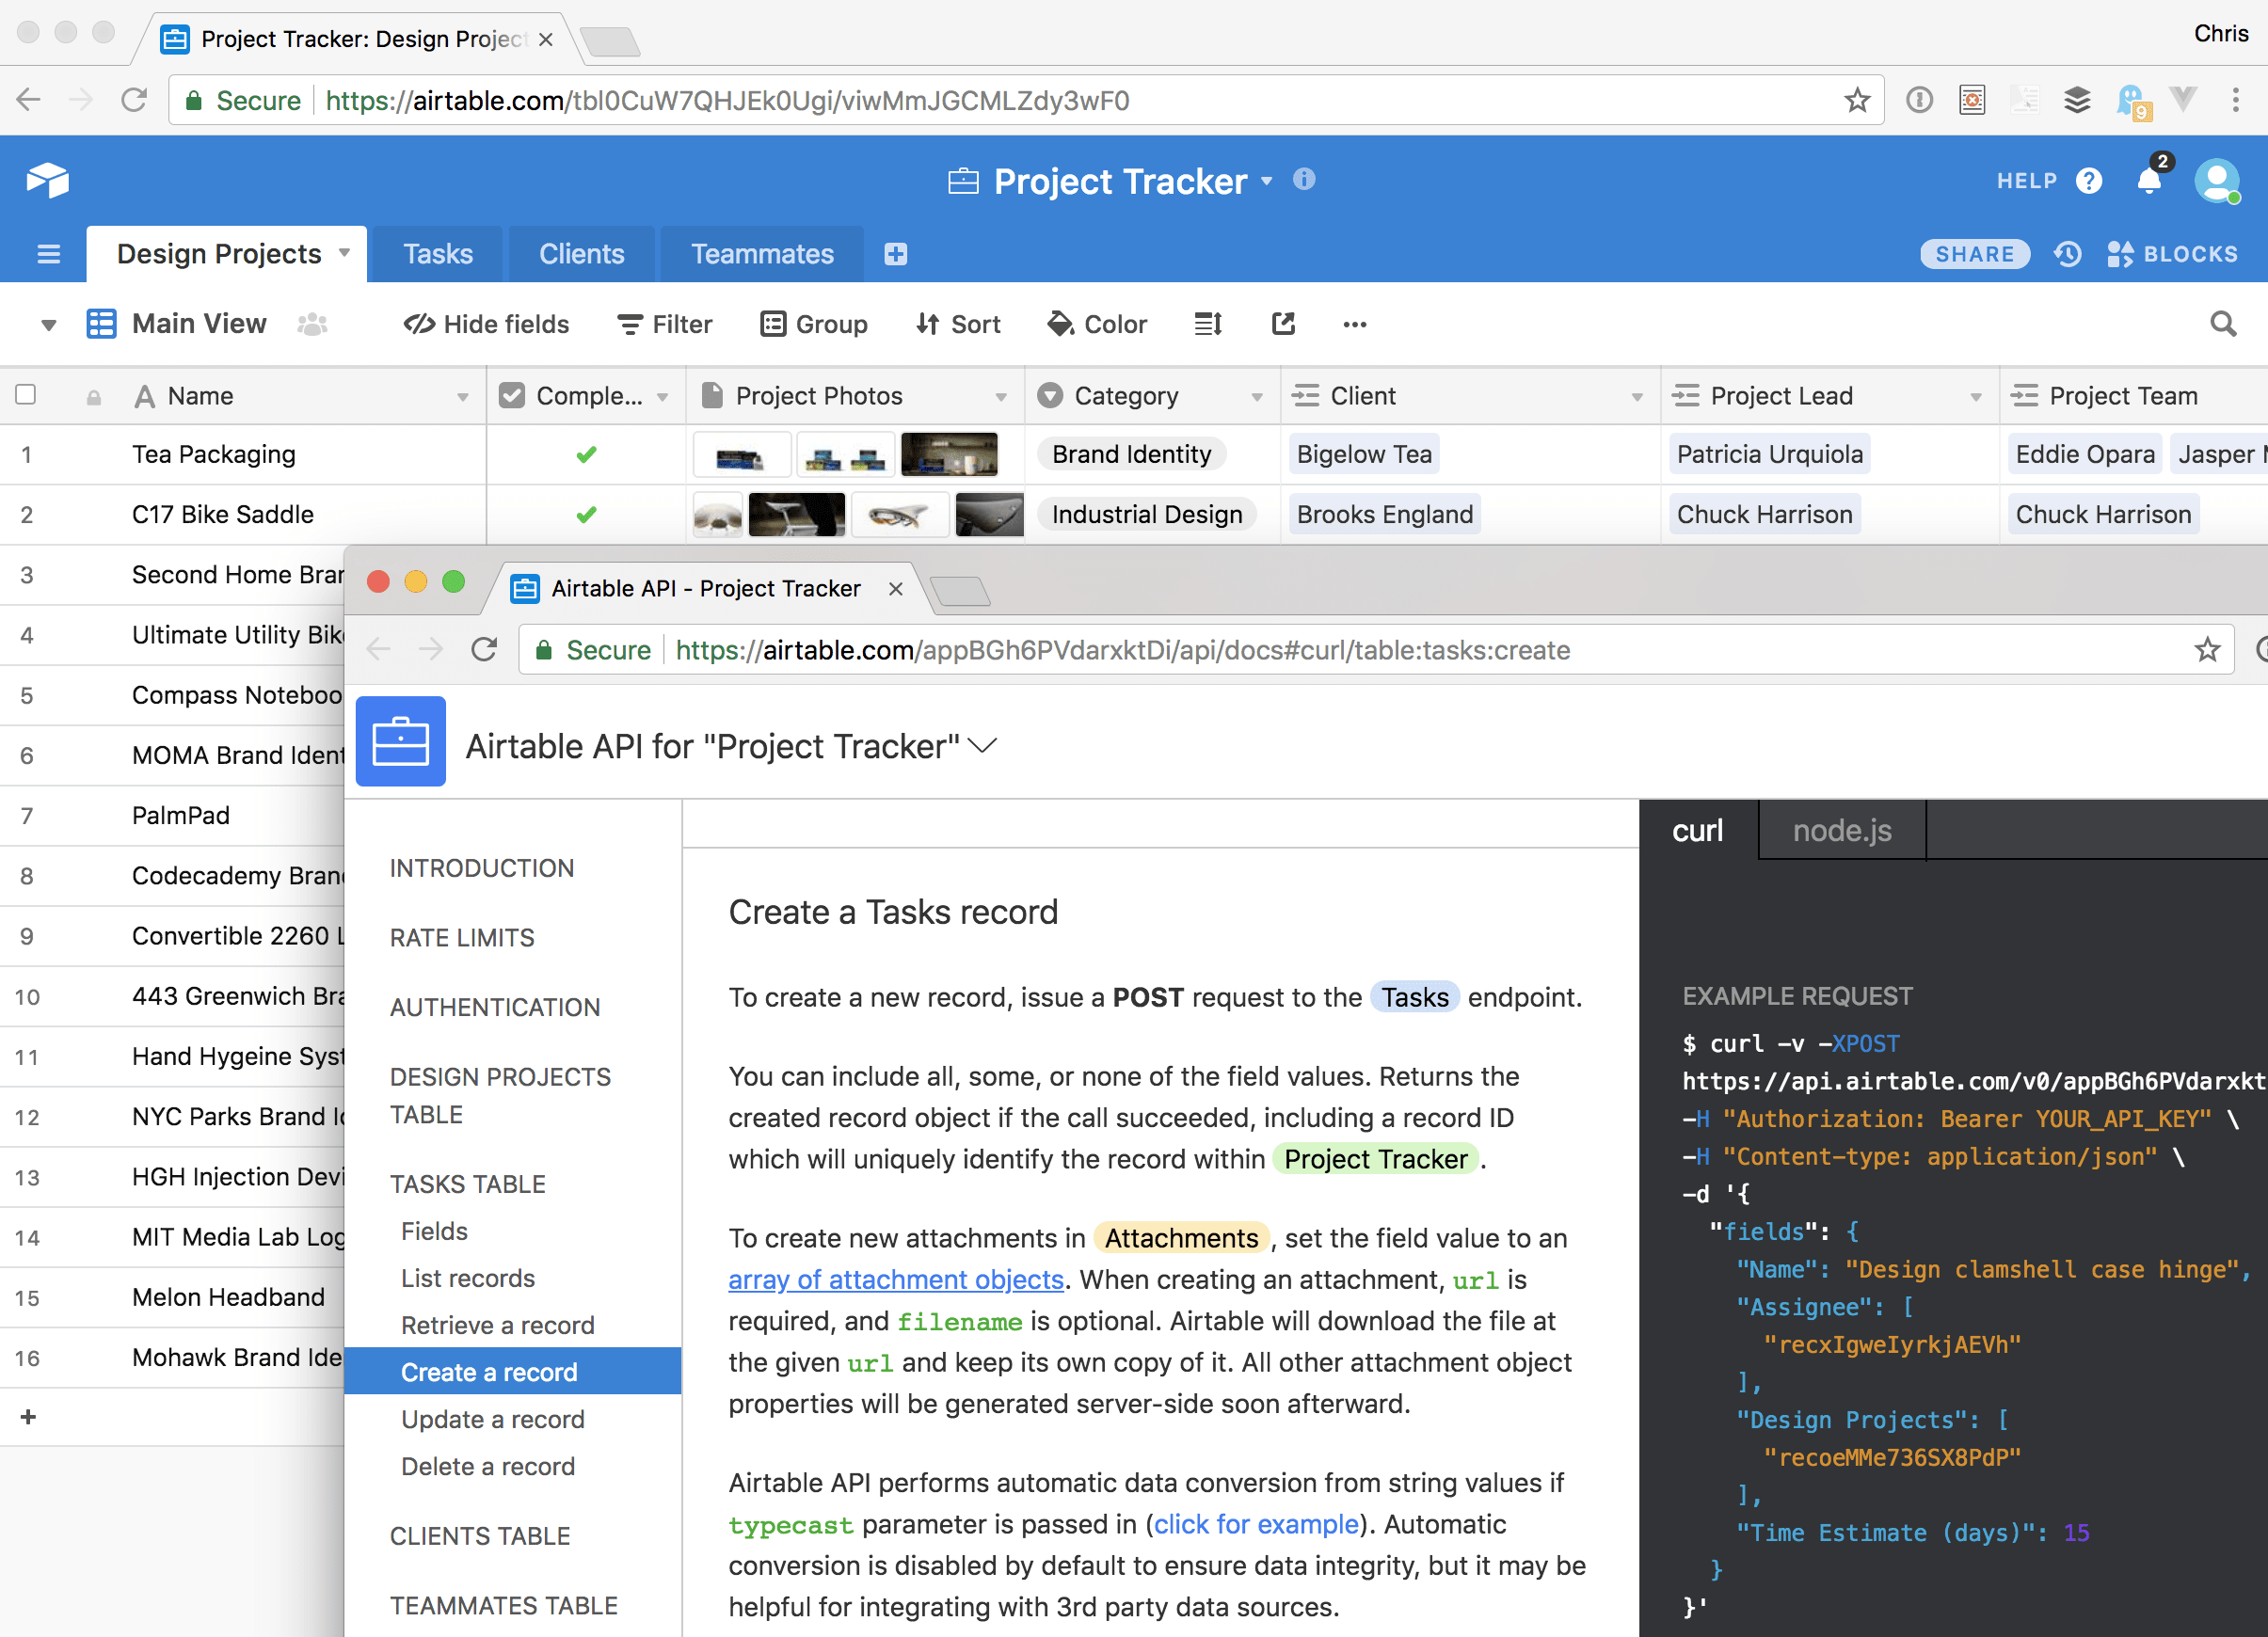Open the tables hamburger menu icon
The height and width of the screenshot is (1637, 2268).
point(48,254)
